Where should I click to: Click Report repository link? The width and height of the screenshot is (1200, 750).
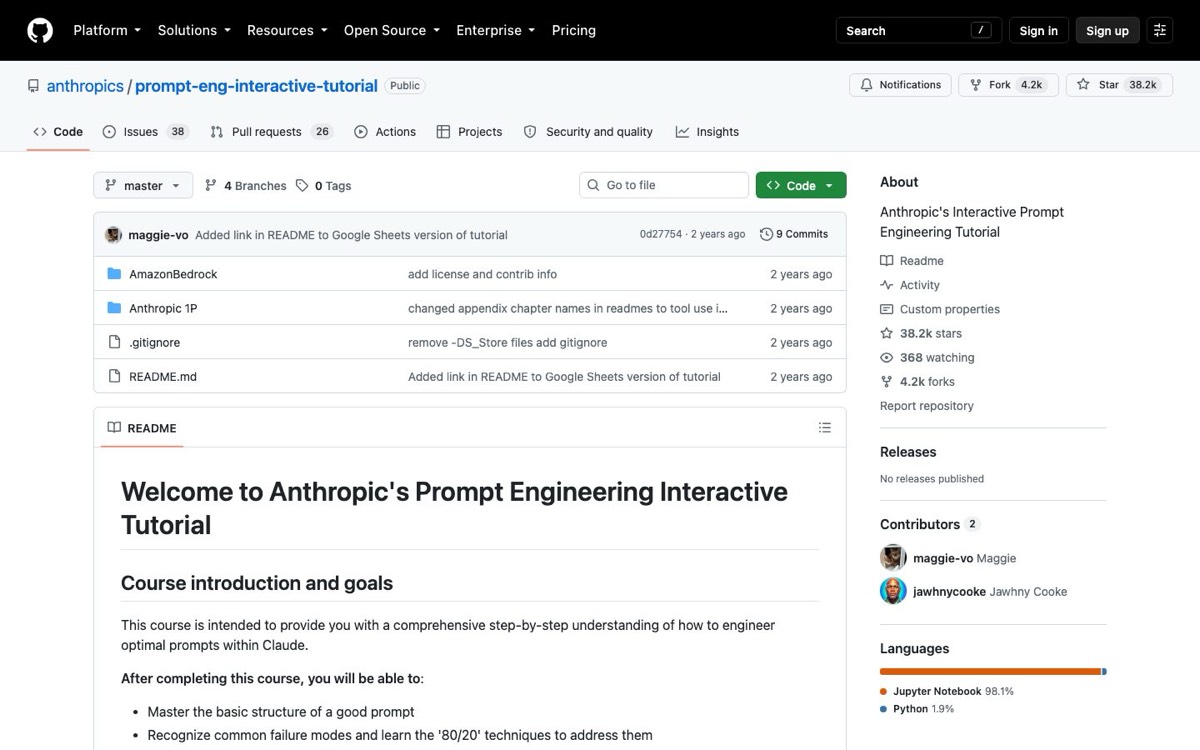926,406
